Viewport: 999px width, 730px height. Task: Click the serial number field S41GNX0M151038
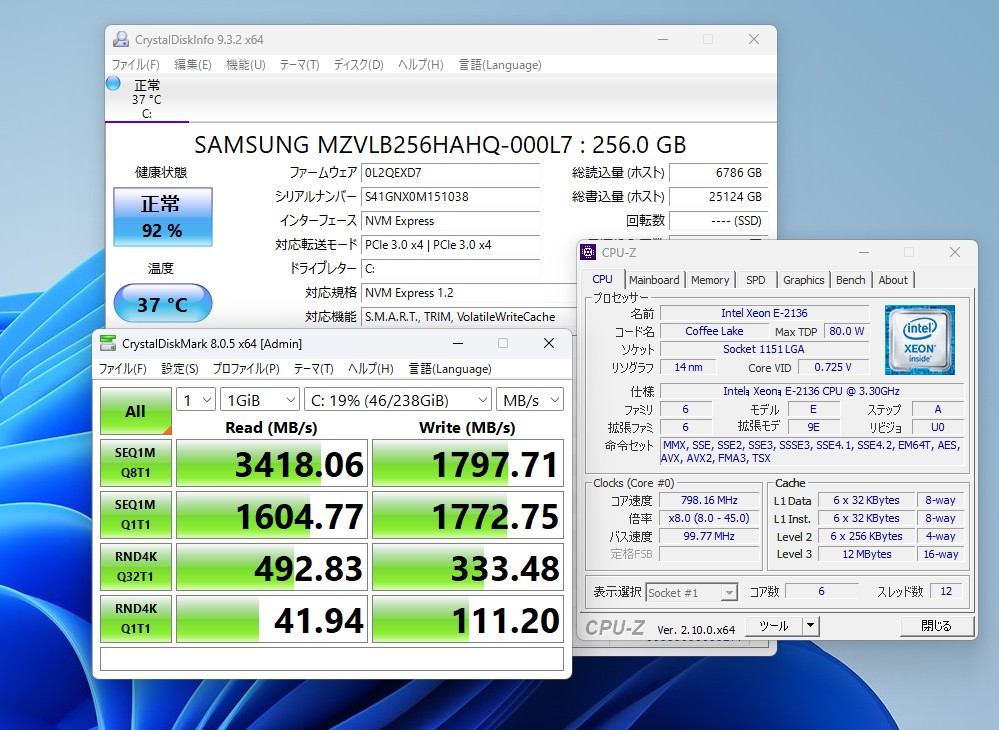pos(450,197)
